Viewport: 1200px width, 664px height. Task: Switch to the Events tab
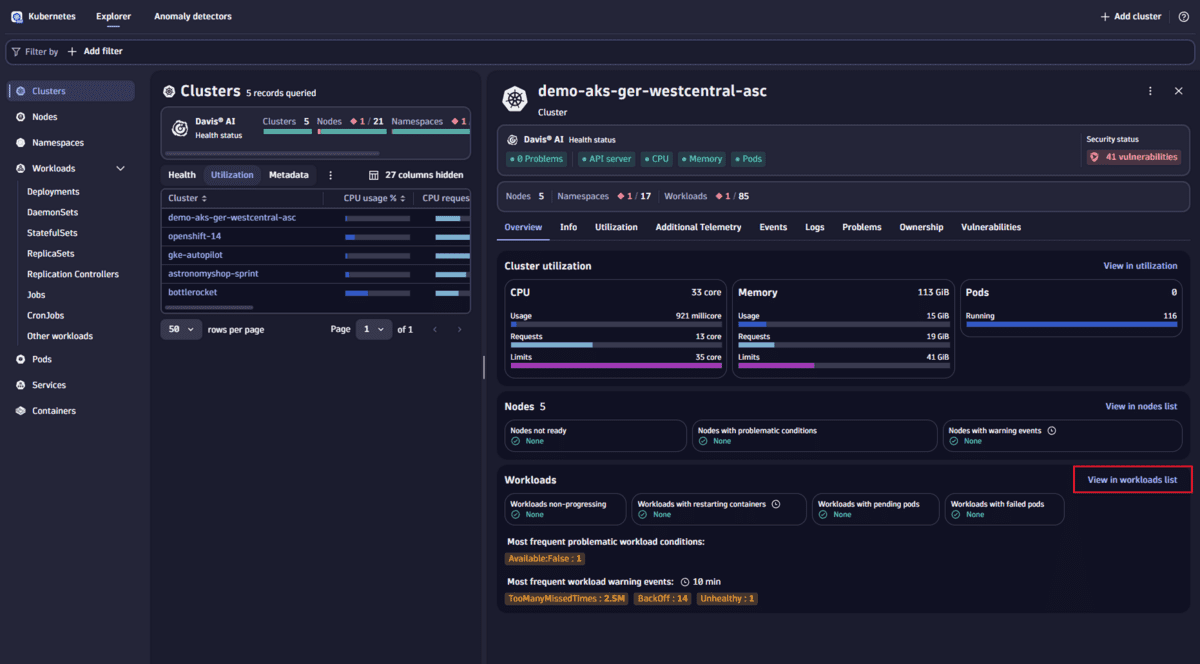(x=772, y=227)
